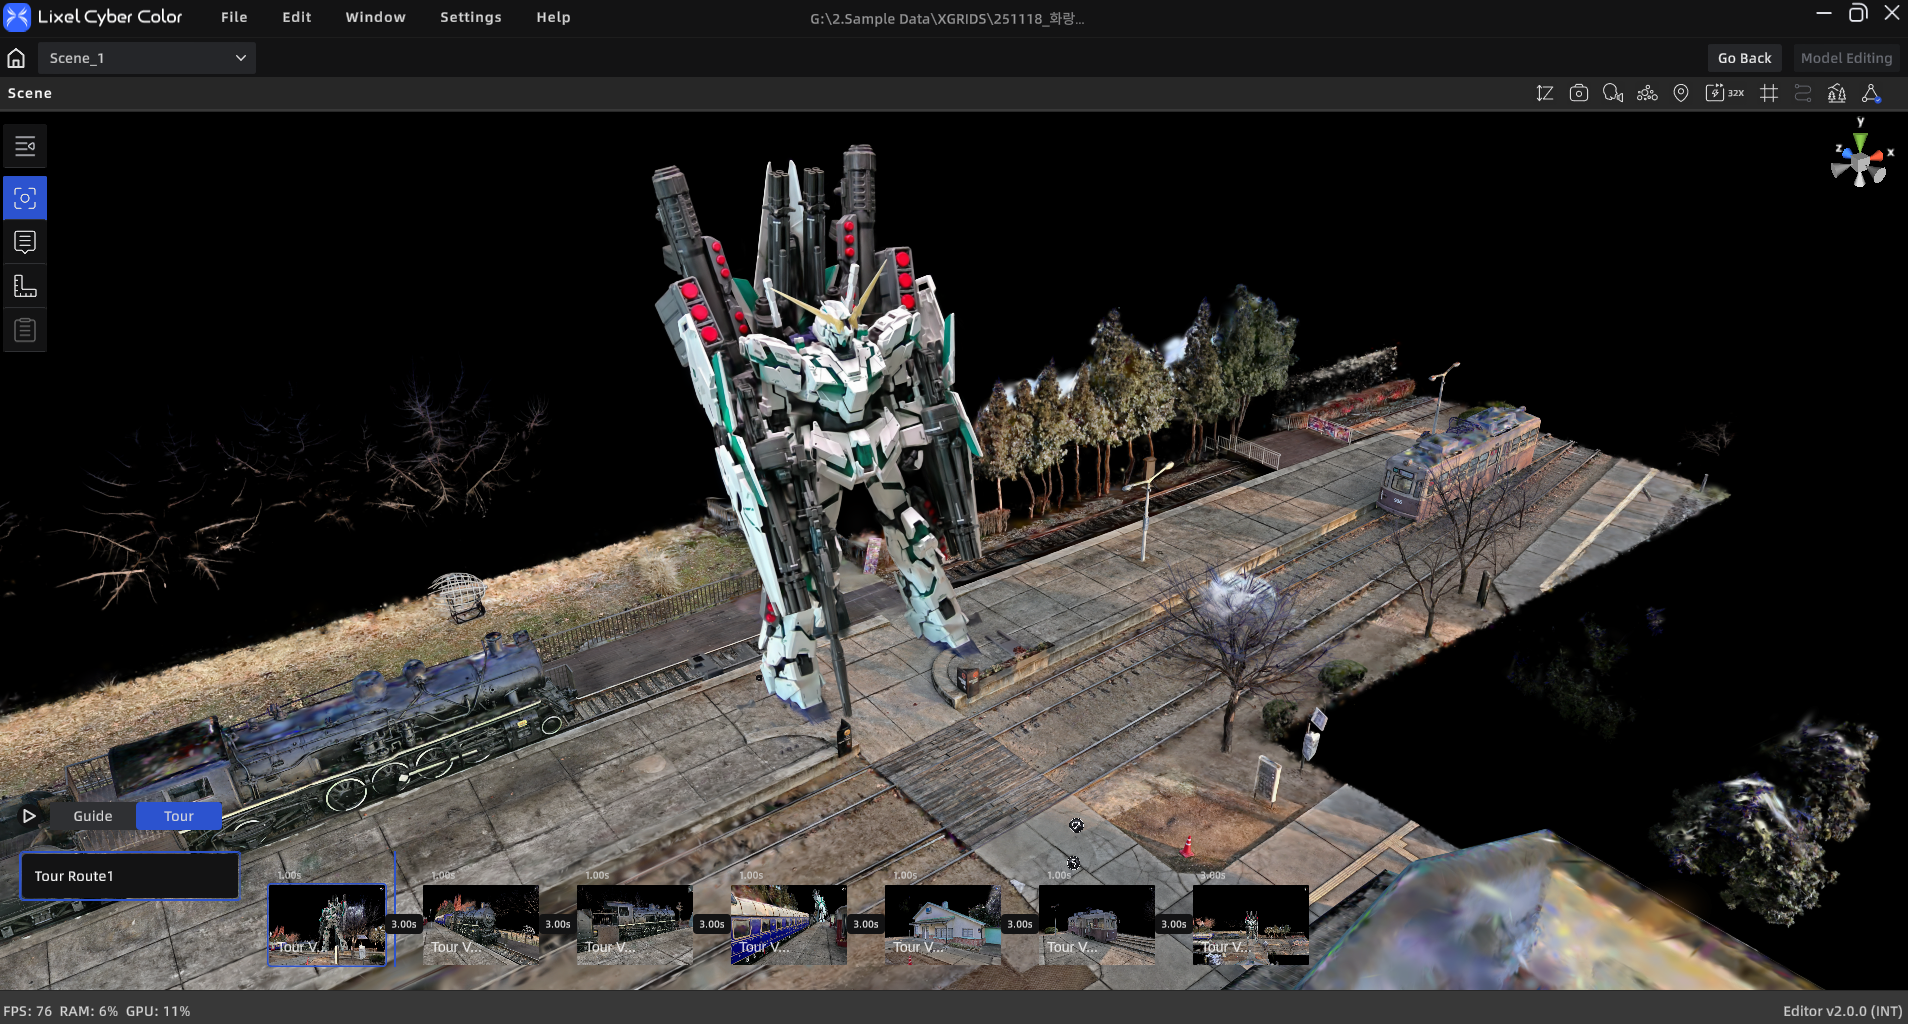
Task: Click the Z-axis up direction icon
Action: click(x=1545, y=93)
